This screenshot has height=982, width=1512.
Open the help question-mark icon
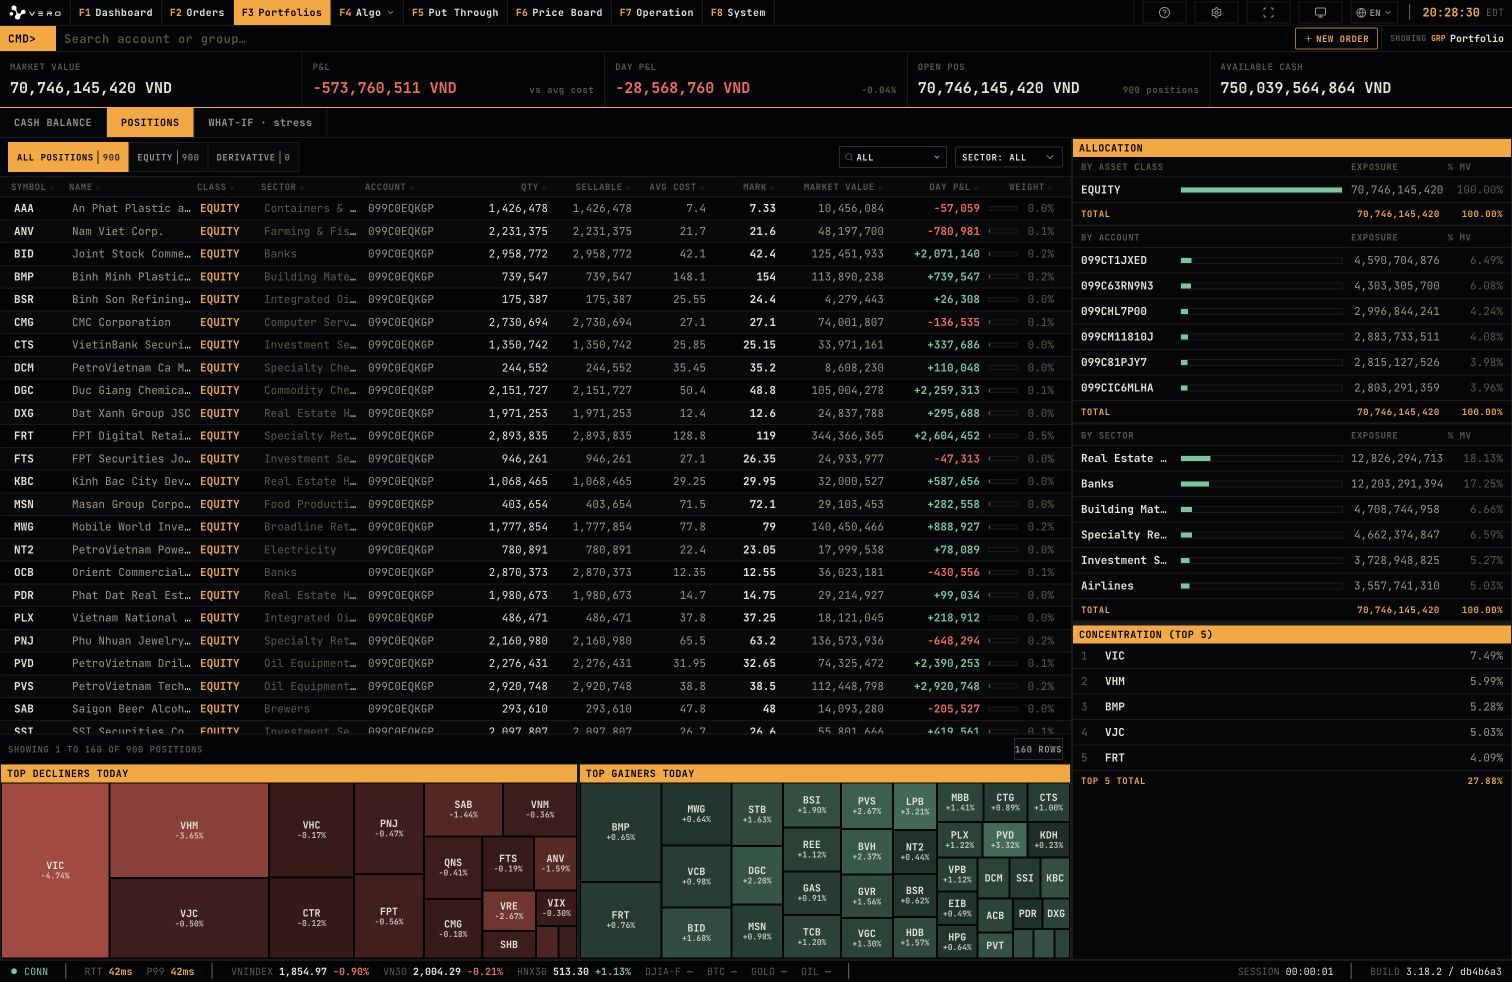coord(1164,13)
